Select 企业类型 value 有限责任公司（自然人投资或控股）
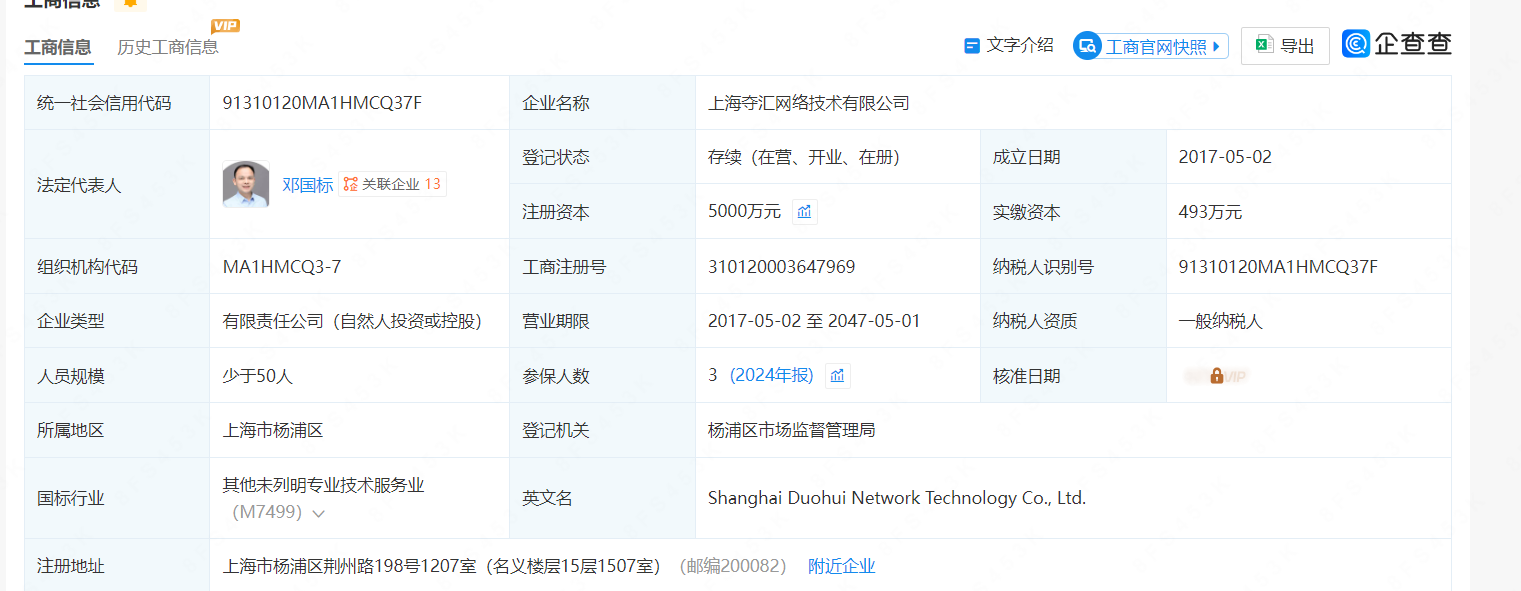This screenshot has width=1521, height=591. click(356, 321)
